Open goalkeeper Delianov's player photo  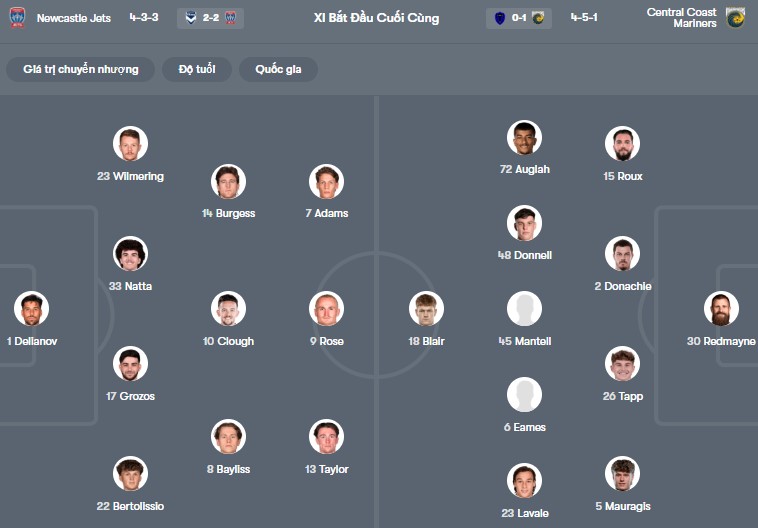pos(31,309)
